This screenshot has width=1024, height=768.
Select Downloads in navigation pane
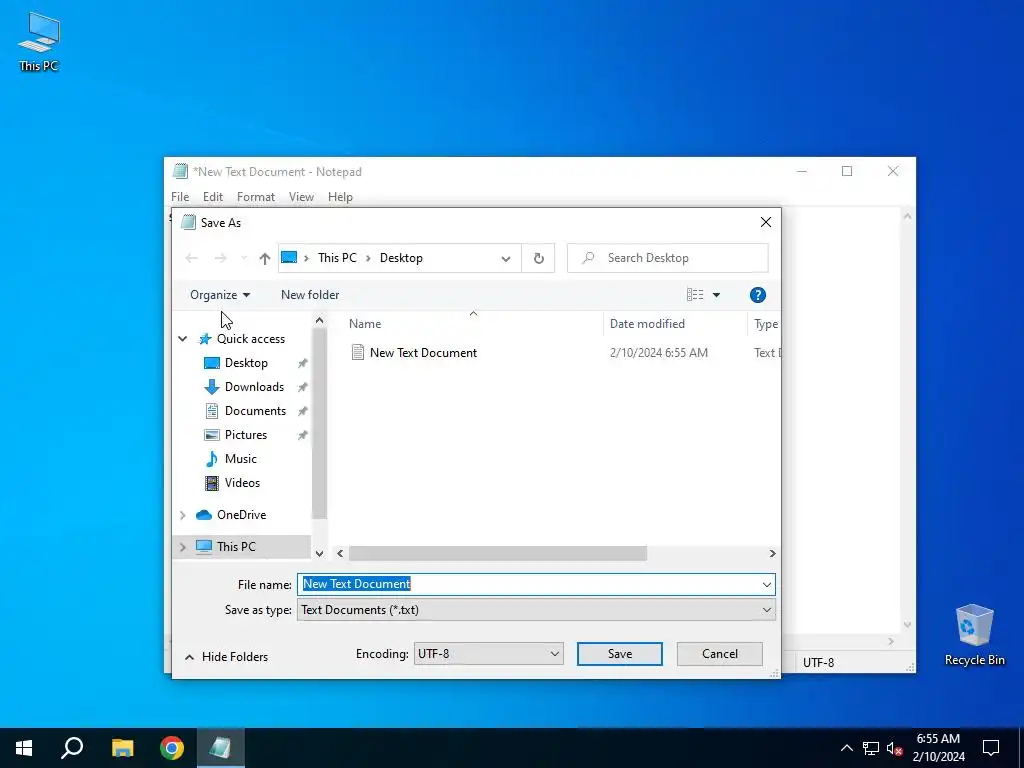tap(254, 387)
